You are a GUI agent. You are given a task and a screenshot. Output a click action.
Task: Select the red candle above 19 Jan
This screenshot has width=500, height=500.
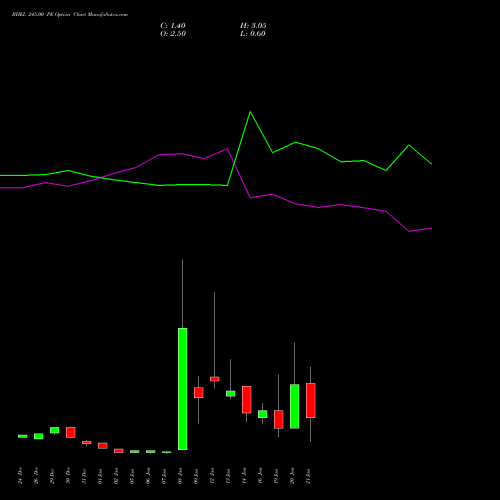[278, 419]
